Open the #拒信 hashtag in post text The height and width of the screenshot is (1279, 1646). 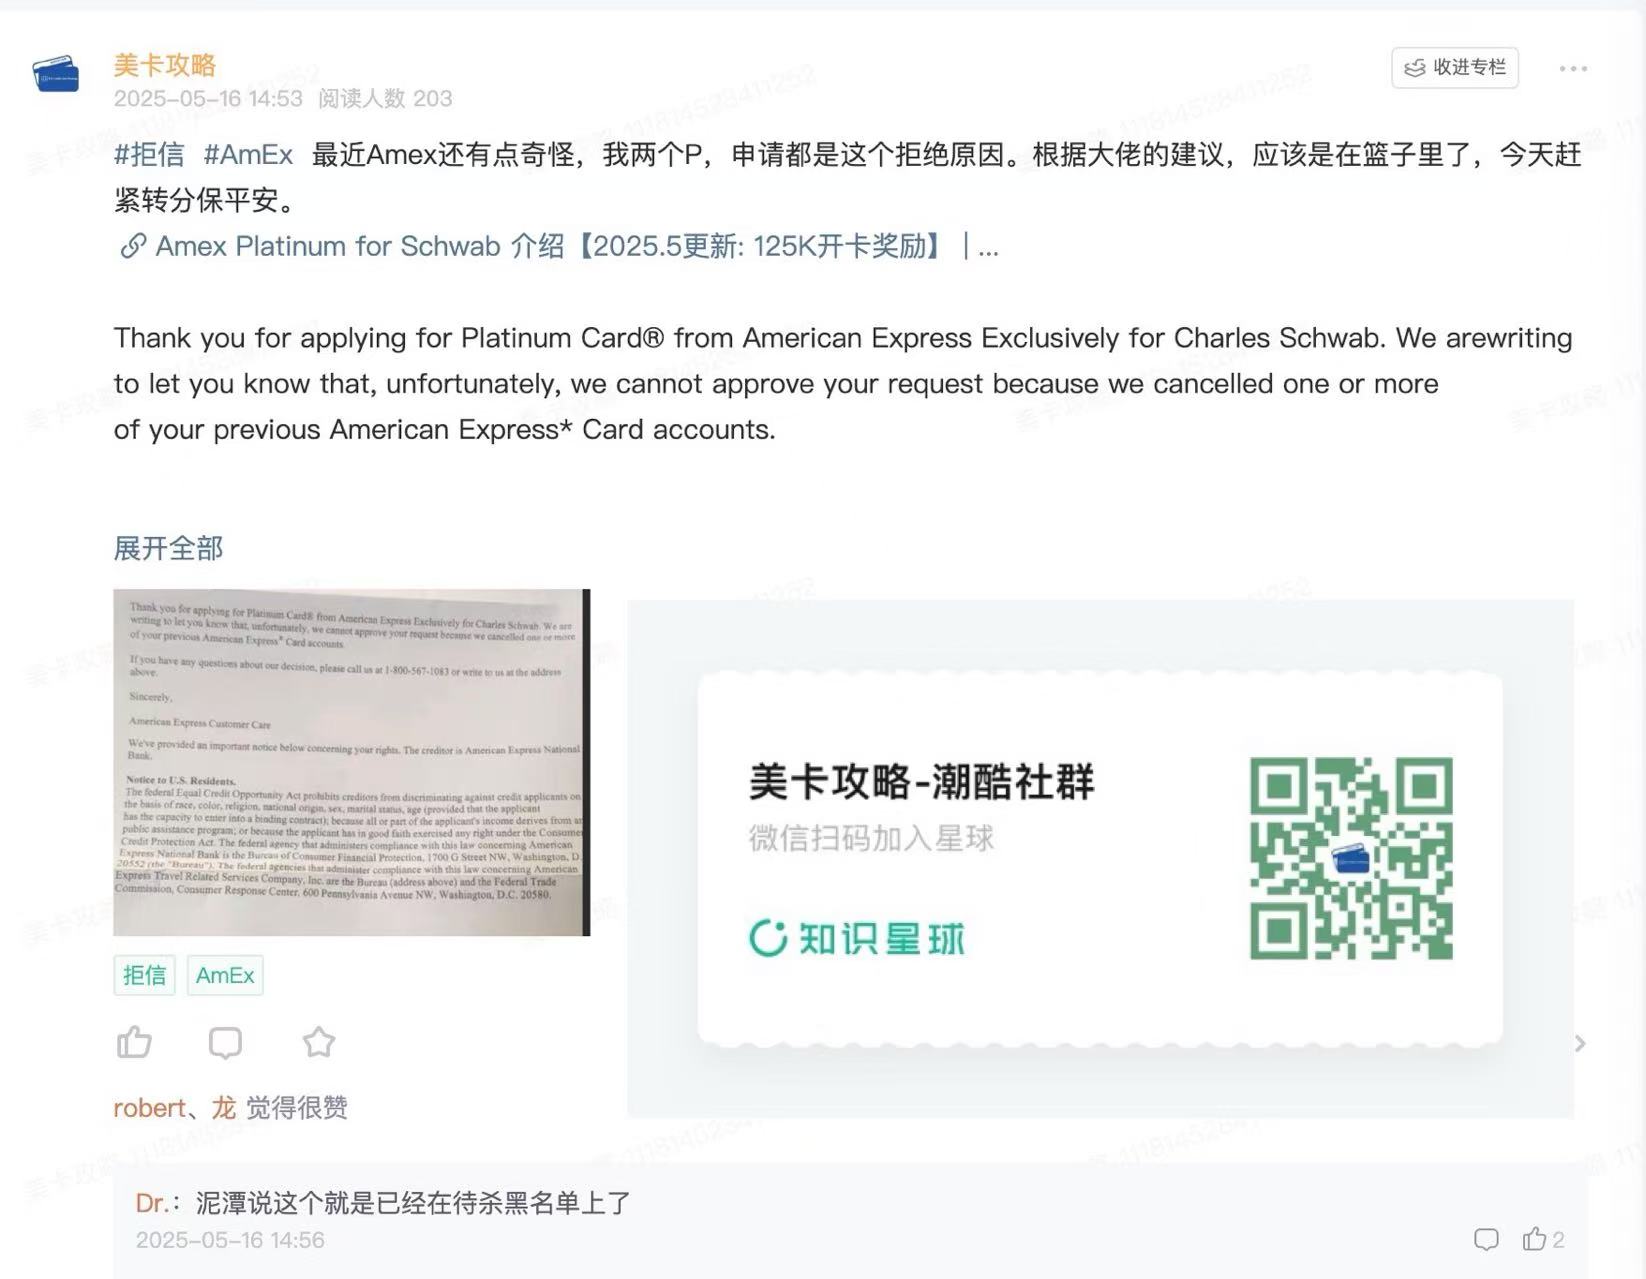coord(149,154)
